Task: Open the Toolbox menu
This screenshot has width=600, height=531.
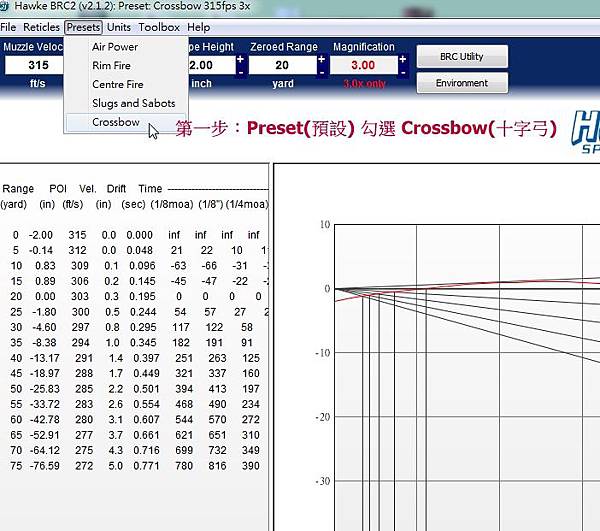Action: 159,27
